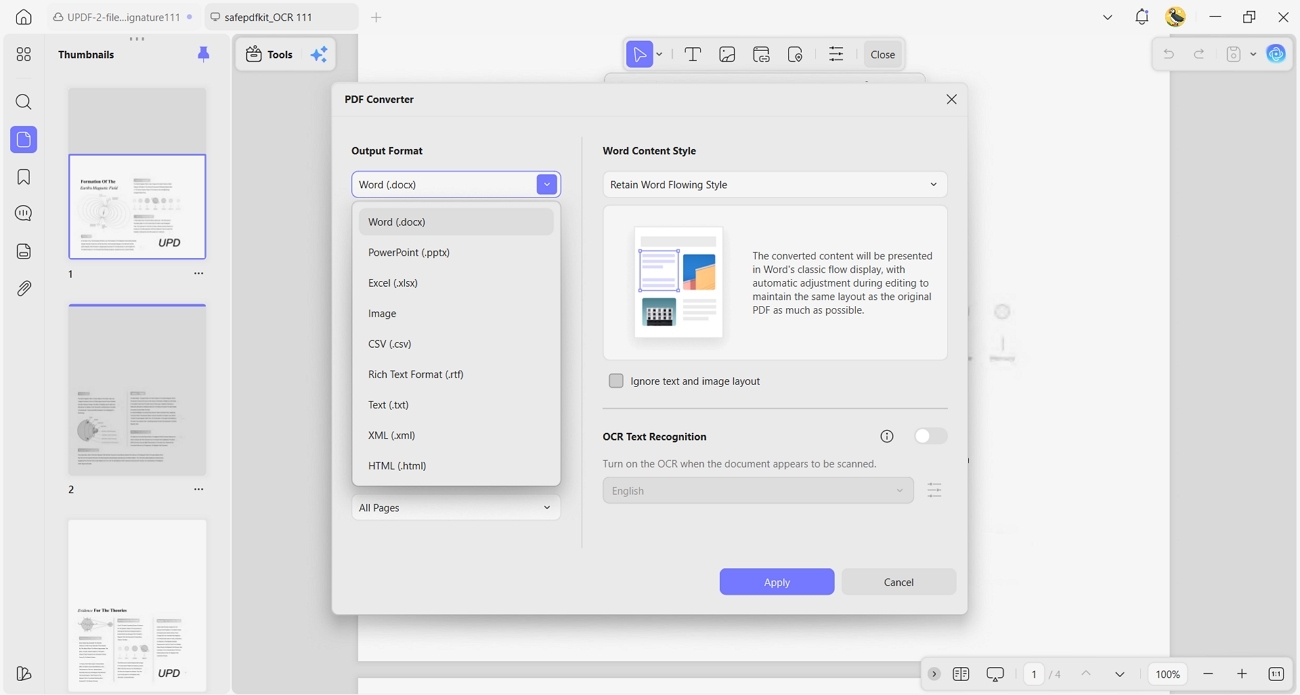Open the comments panel icon in sidebar

point(24,214)
